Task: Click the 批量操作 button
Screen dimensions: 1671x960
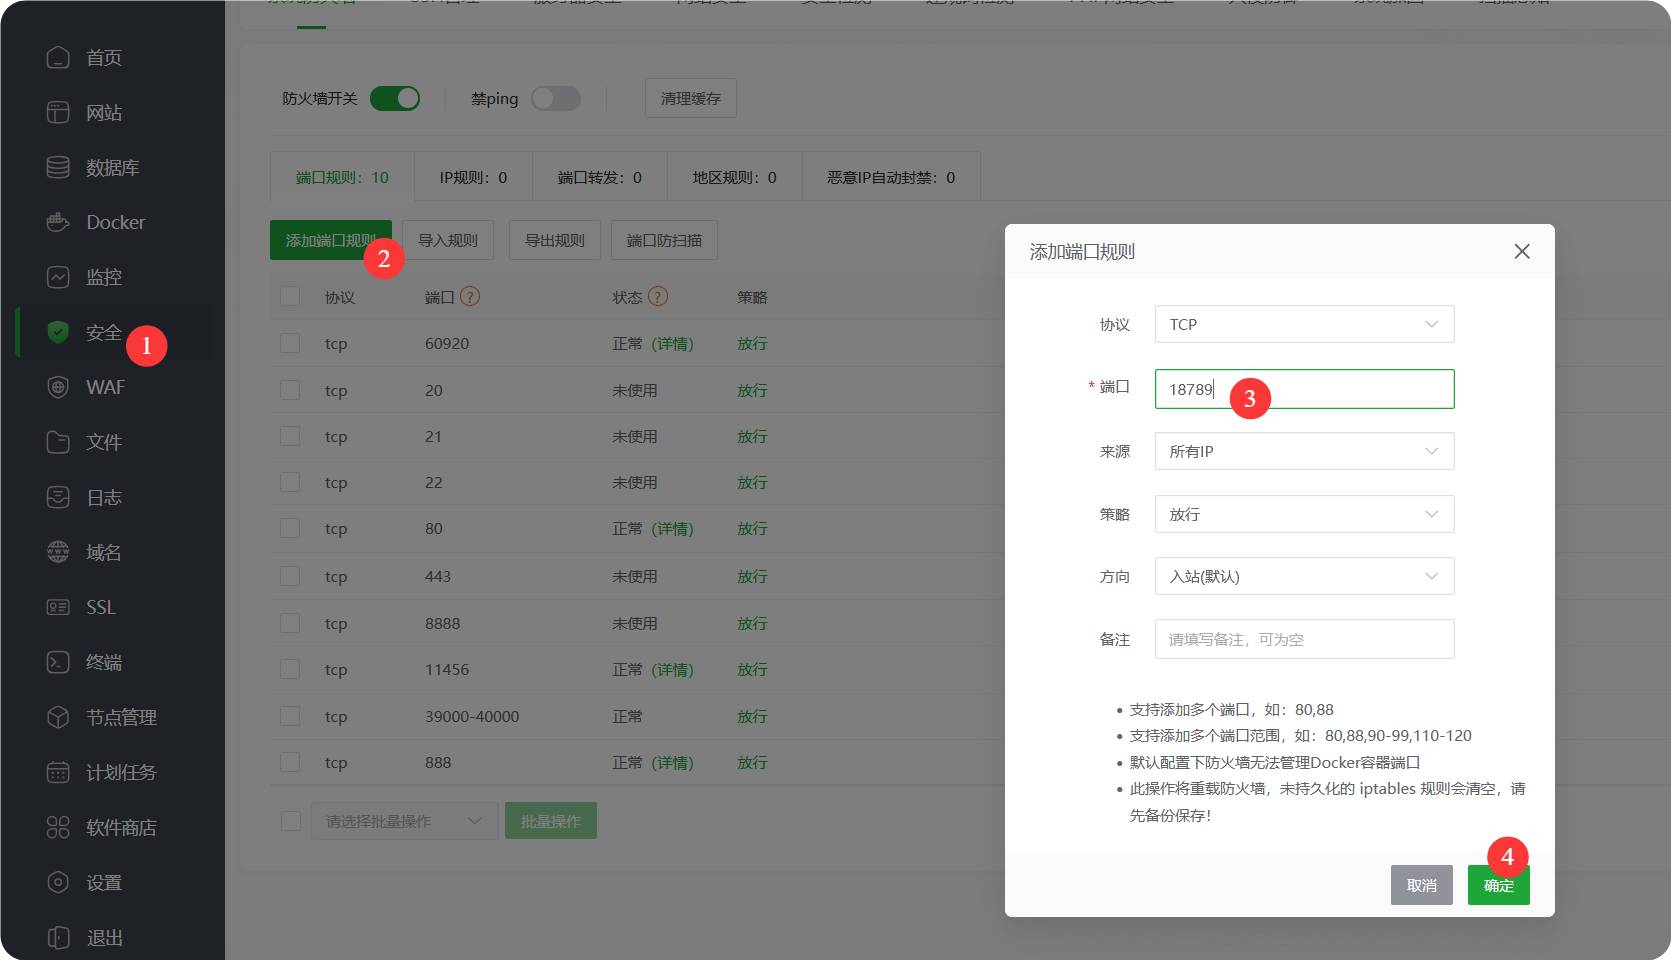Action: pyautogui.click(x=551, y=821)
